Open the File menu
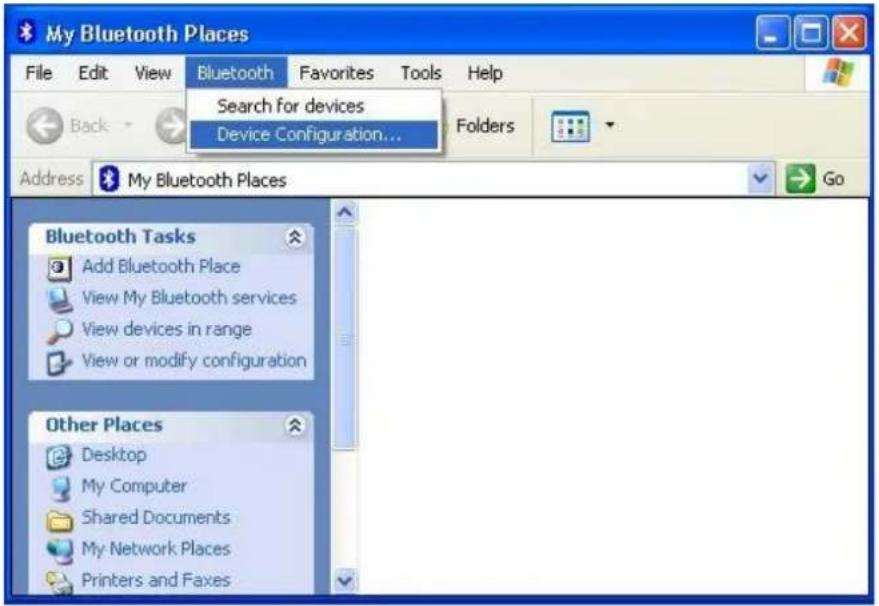The height and width of the screenshot is (606, 879). coord(39,73)
